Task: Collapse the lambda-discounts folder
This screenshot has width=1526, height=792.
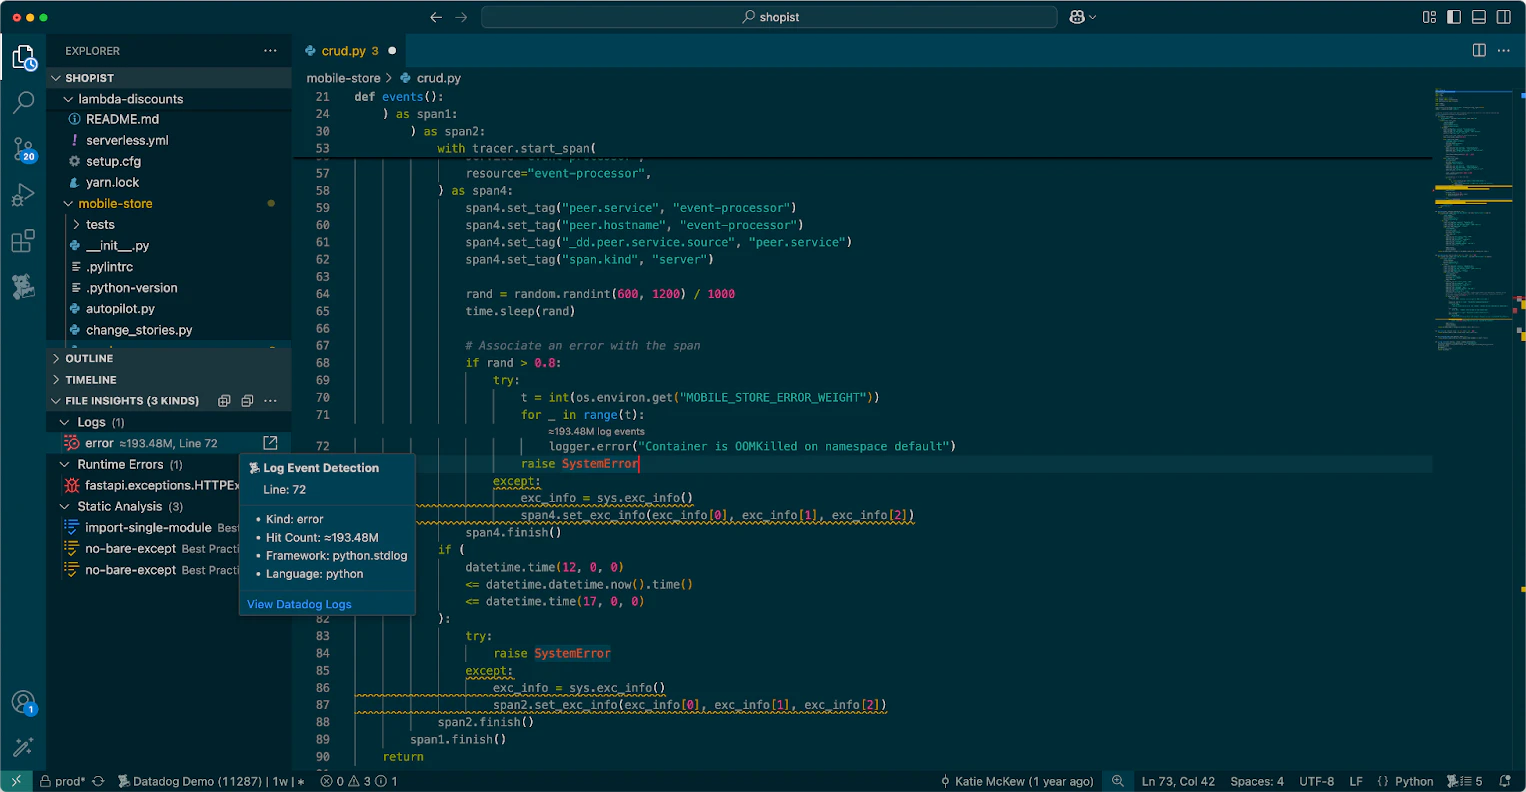Action: [x=130, y=99]
